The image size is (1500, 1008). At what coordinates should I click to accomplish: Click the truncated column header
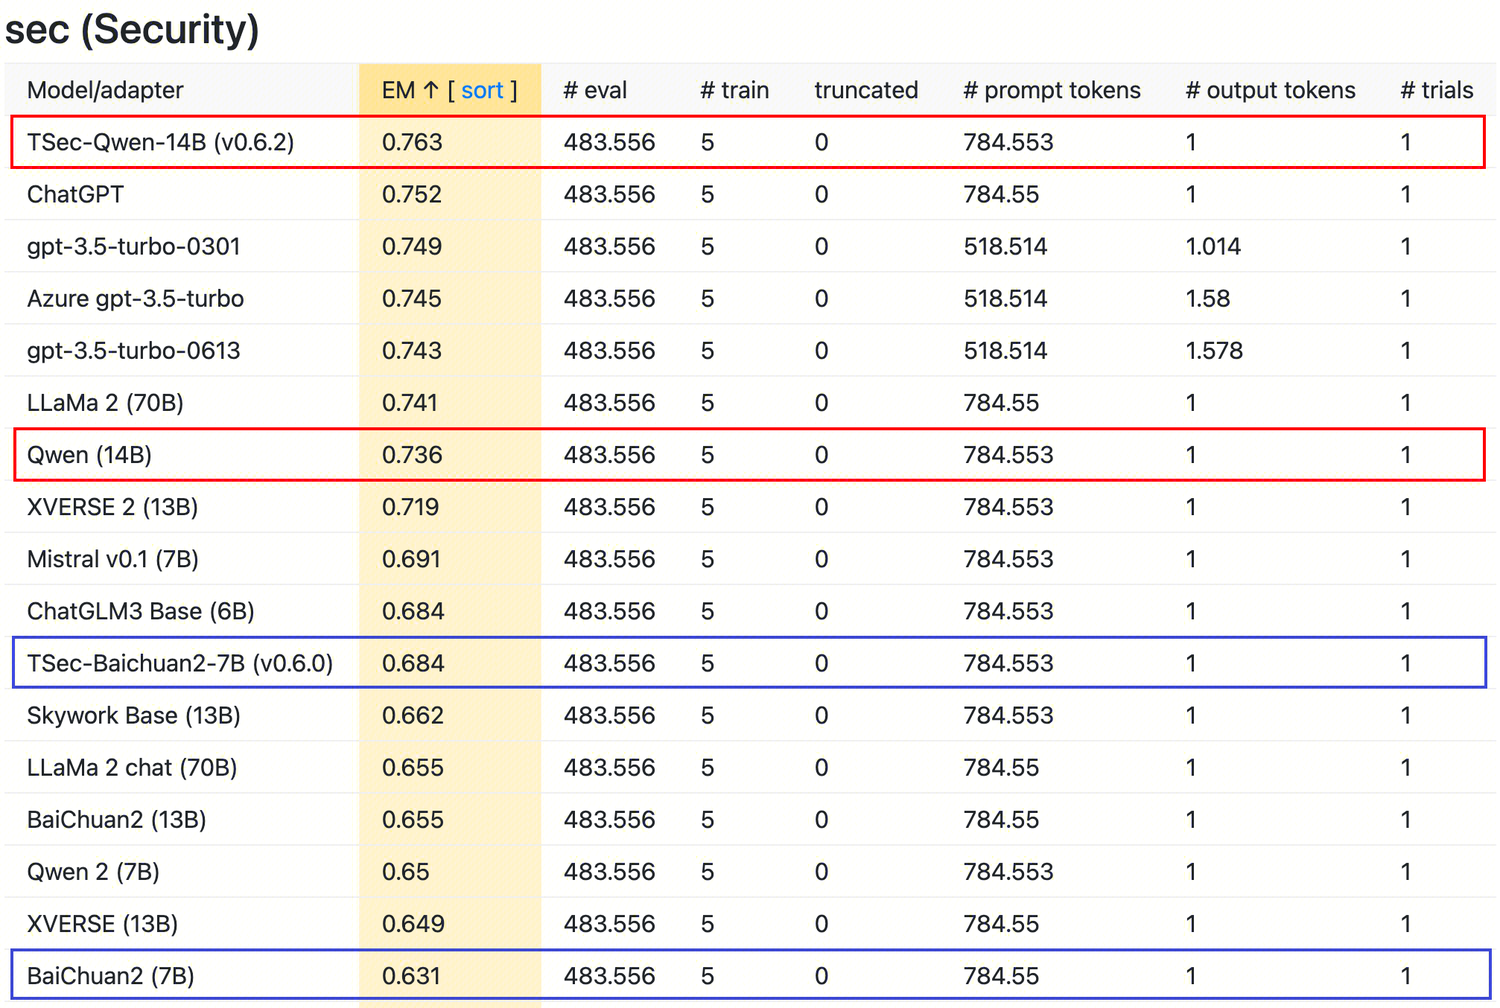[865, 91]
